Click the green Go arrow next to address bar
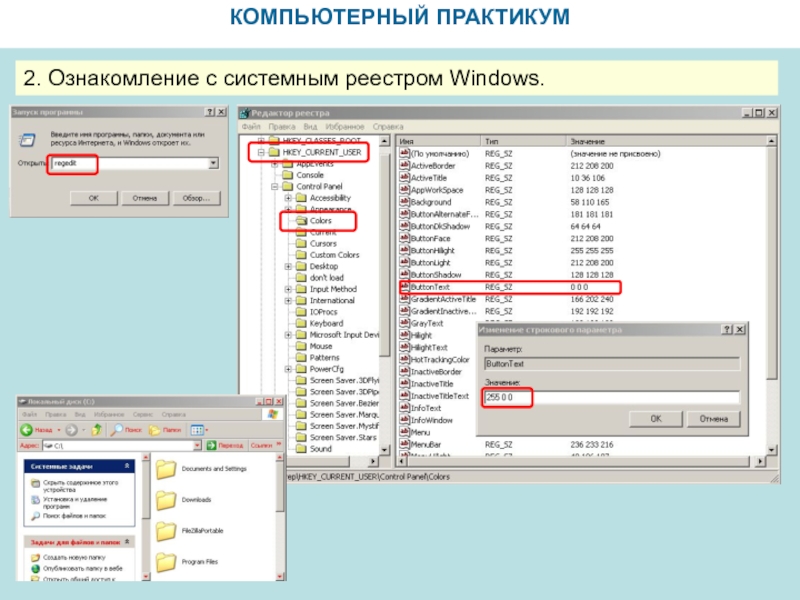The height and width of the screenshot is (600, 800). 210,445
